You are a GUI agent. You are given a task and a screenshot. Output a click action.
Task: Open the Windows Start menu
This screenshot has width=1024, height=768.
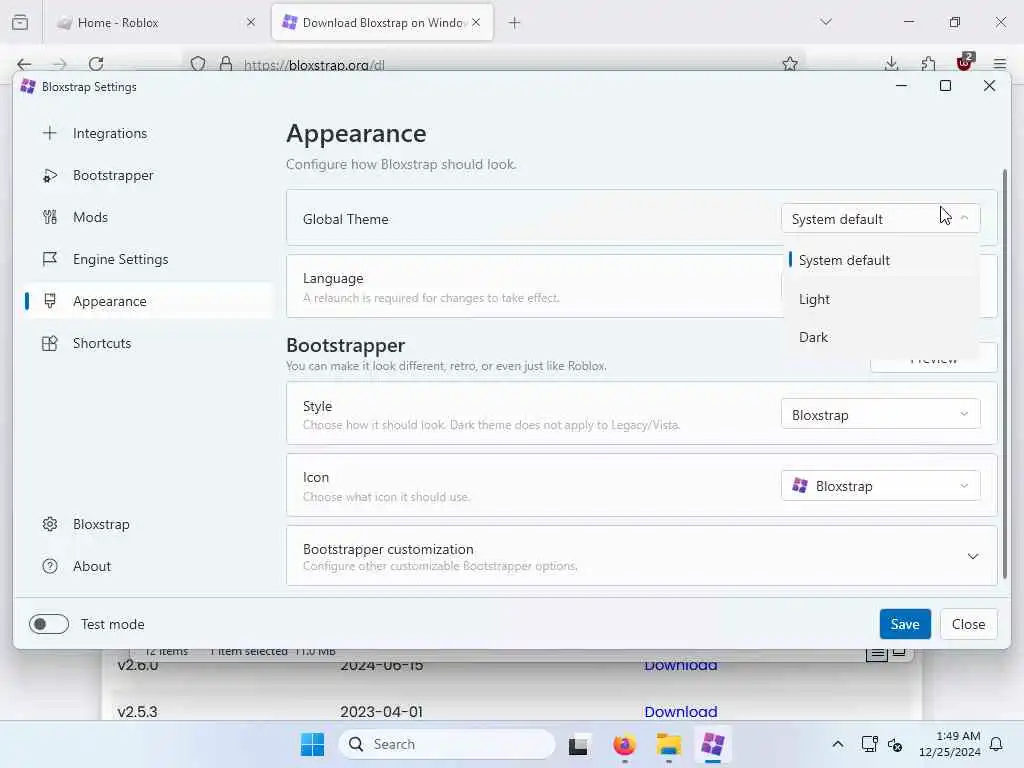click(x=312, y=744)
